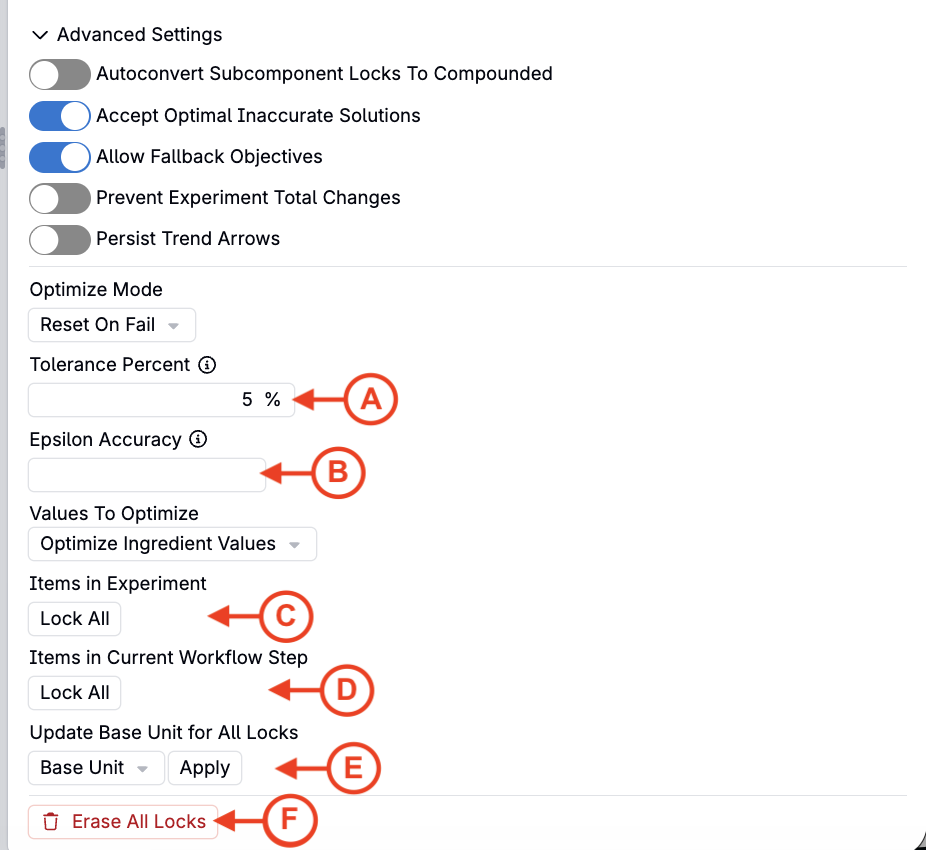
Task: Turn off Allow Fallback Objectives
Action: pyautogui.click(x=60, y=157)
